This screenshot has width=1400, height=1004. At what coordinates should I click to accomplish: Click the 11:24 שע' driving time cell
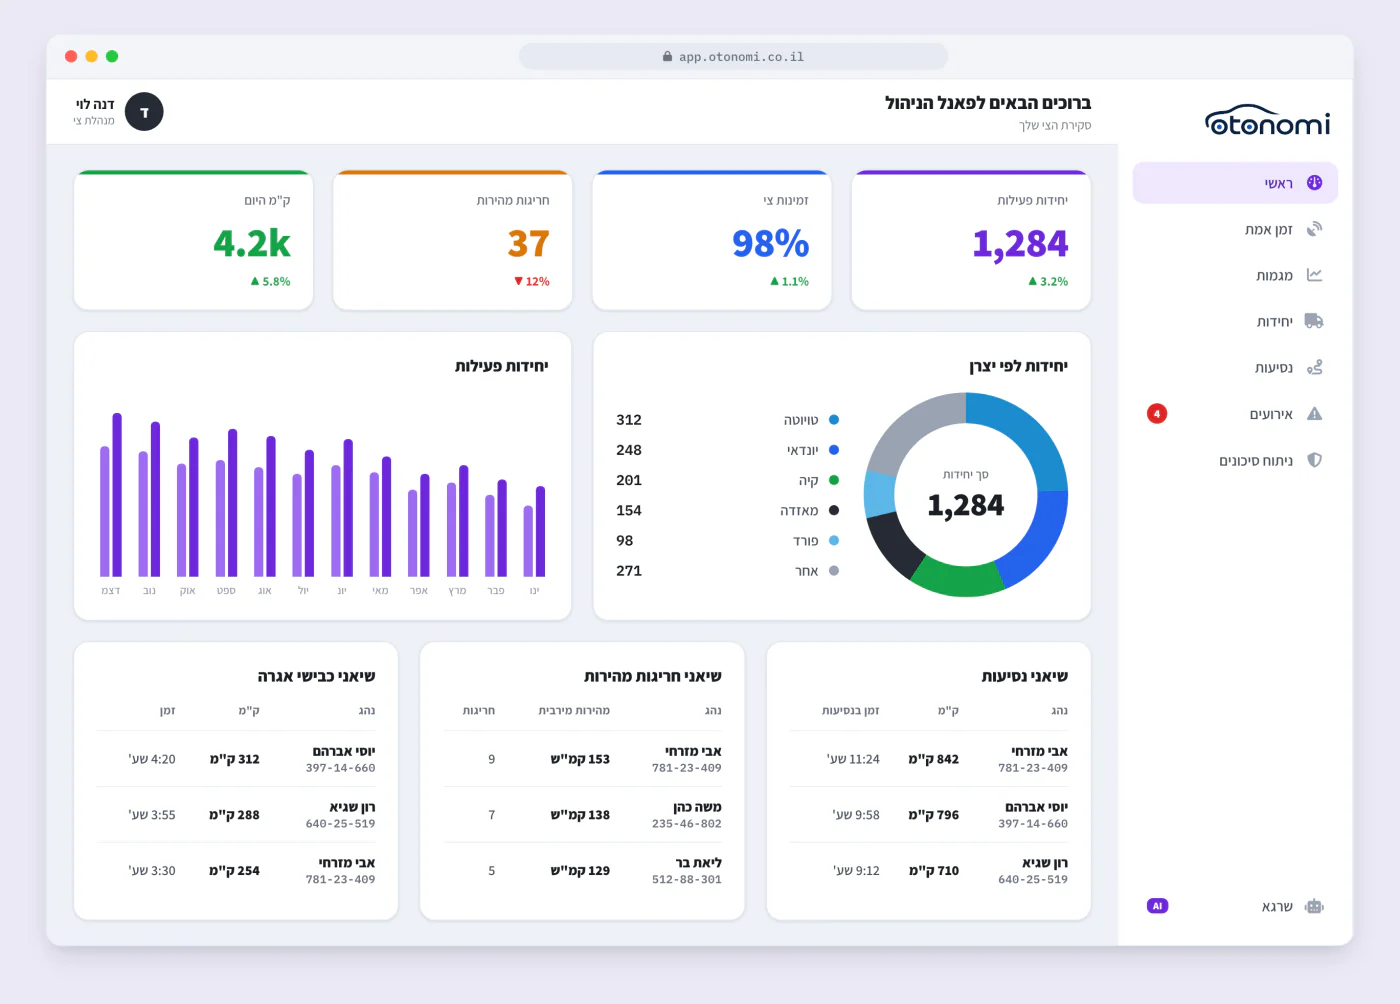[853, 759]
